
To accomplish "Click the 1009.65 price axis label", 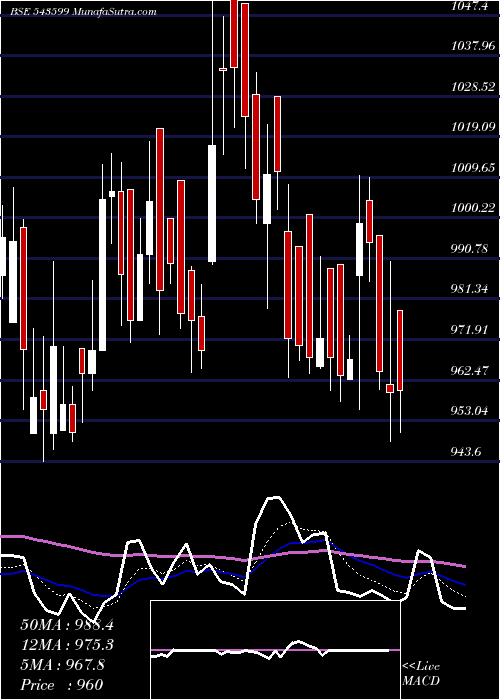I will (x=472, y=167).
